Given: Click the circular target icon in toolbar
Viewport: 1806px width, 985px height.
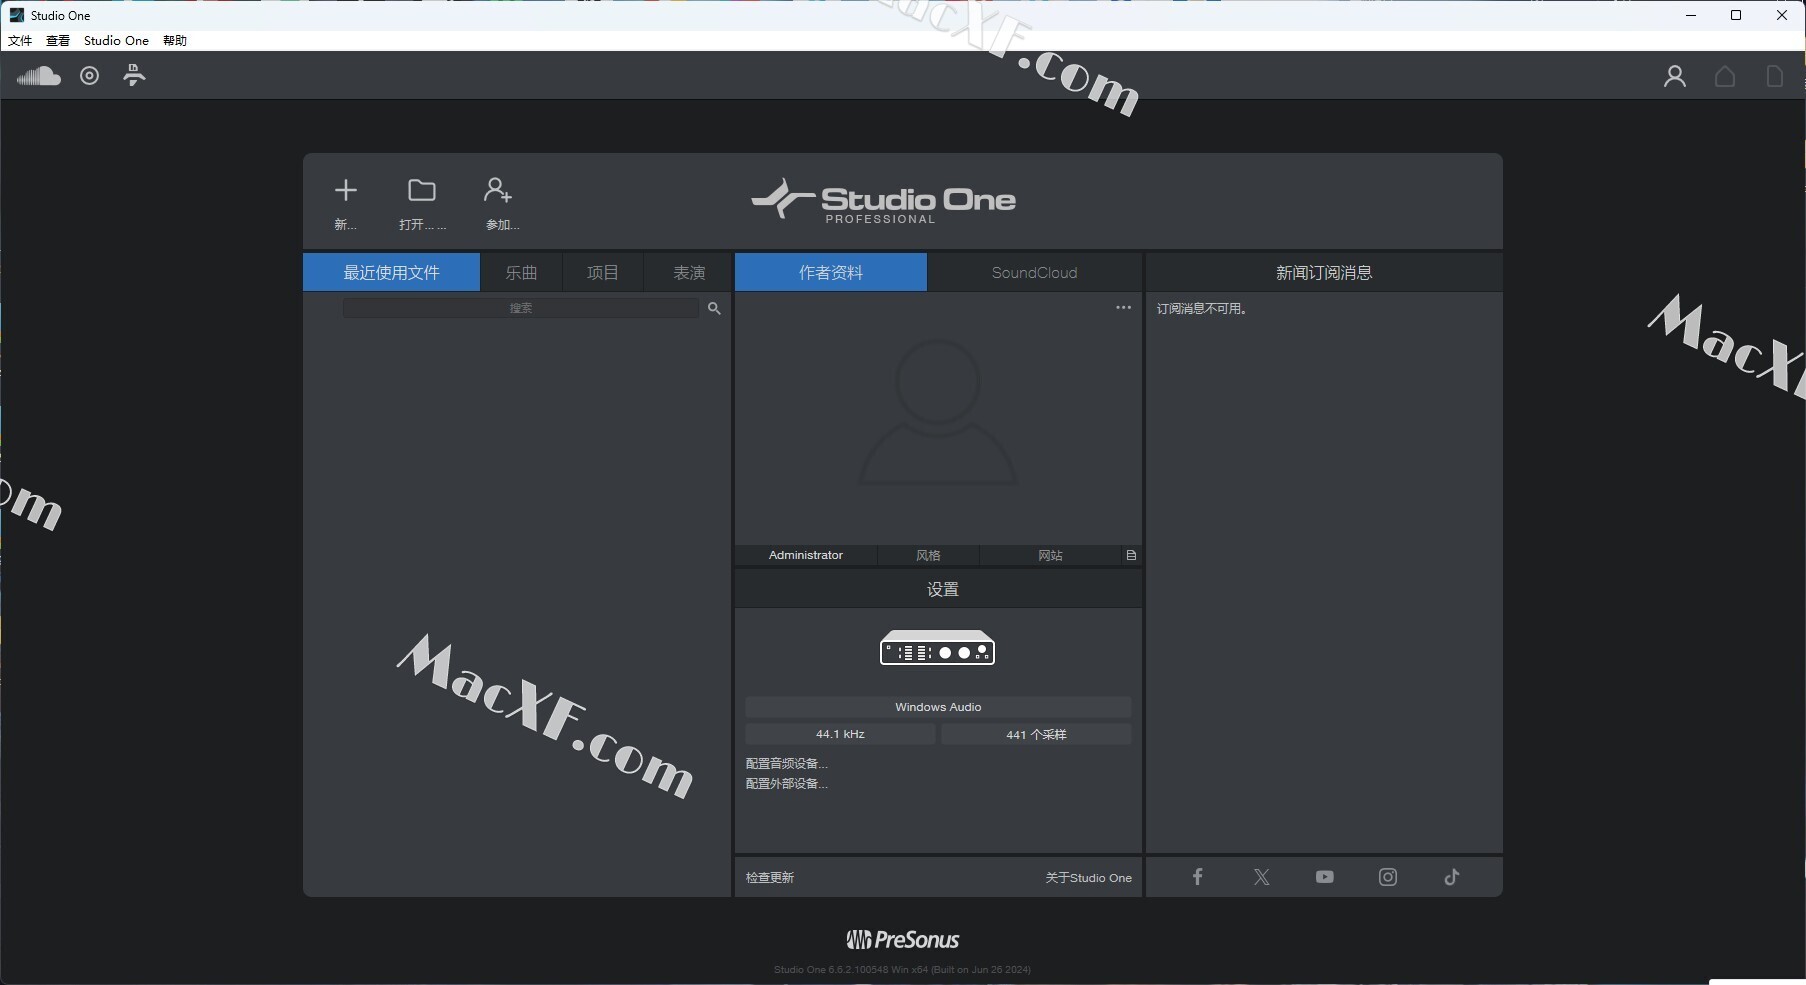Looking at the screenshot, I should tap(89, 76).
